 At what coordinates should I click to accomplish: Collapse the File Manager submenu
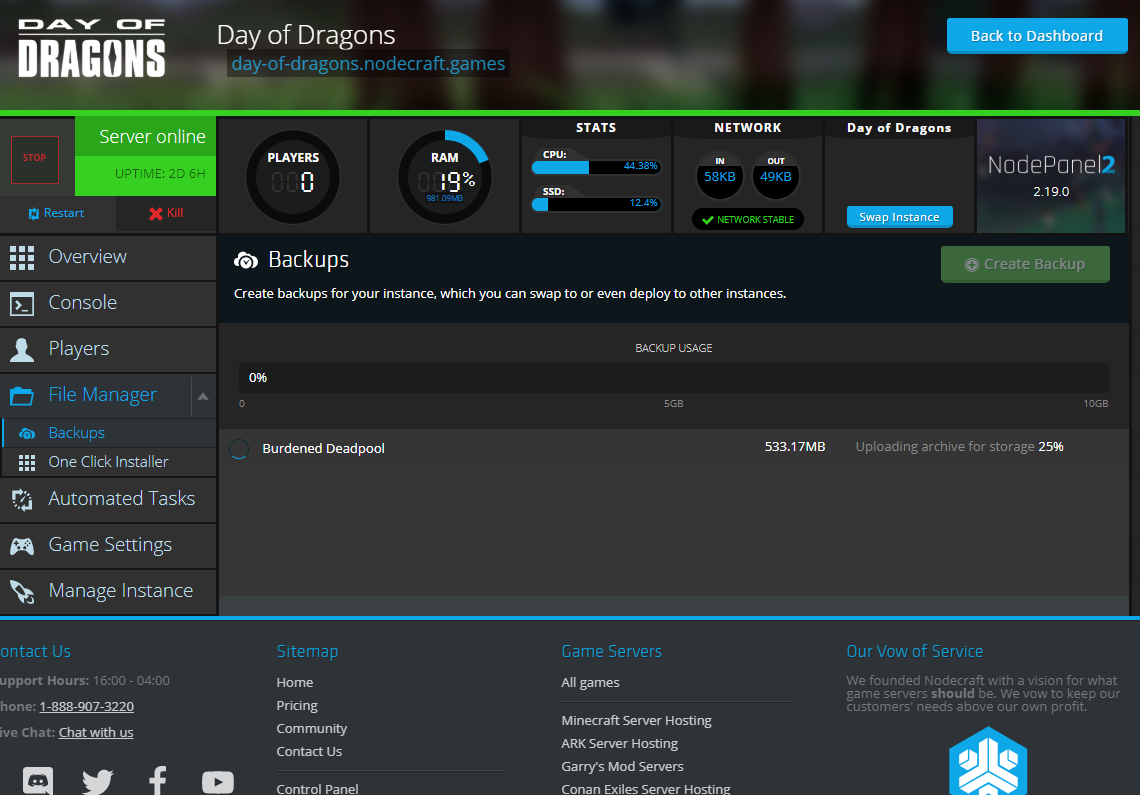point(203,395)
